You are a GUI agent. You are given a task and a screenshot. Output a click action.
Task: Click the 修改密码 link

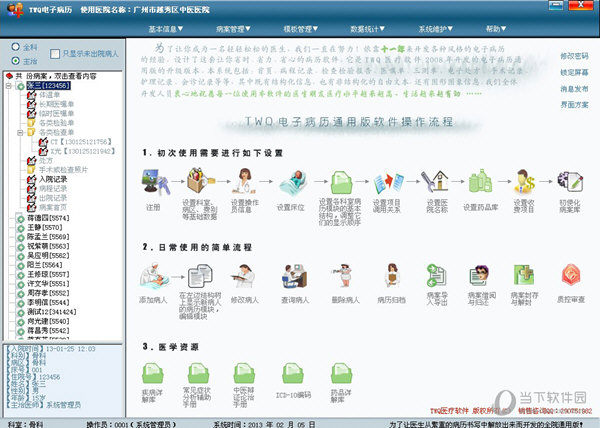(574, 56)
